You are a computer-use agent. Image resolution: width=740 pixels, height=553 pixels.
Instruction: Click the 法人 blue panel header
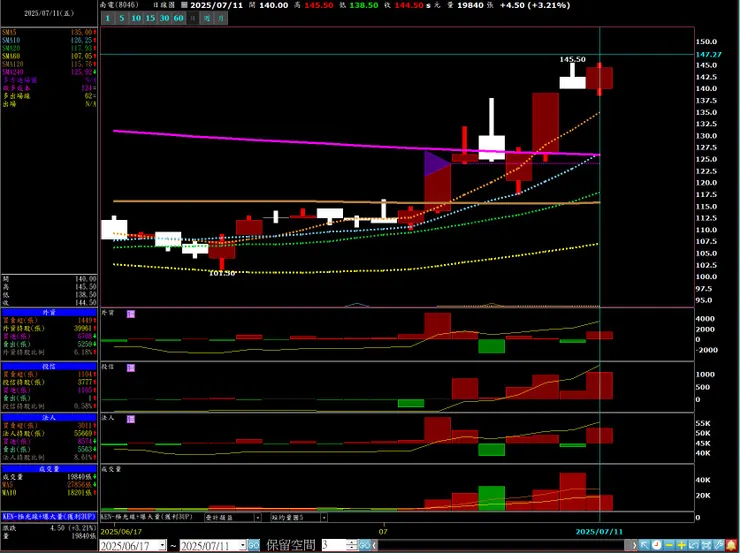point(49,418)
